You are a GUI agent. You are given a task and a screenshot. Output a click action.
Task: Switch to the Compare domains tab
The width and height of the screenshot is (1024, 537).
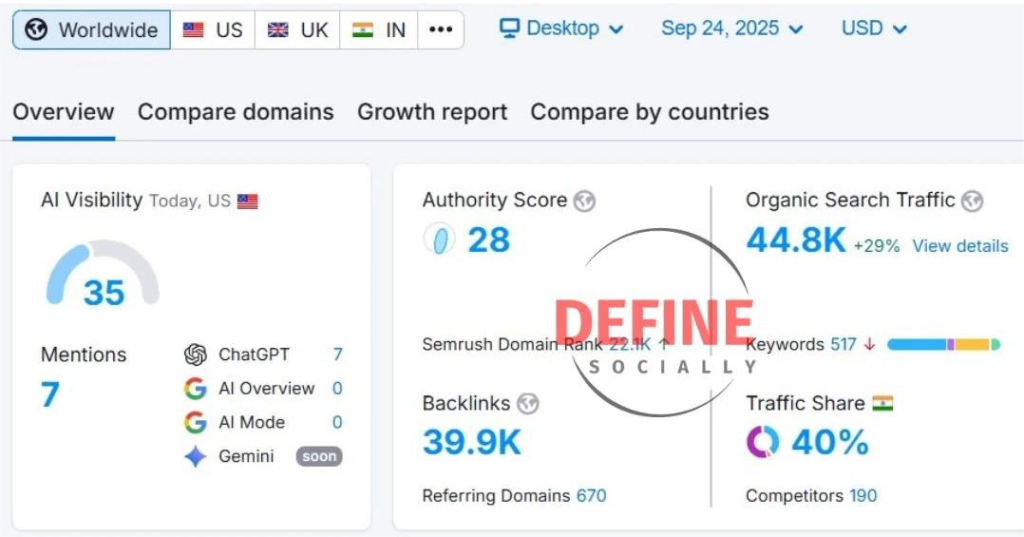(236, 112)
